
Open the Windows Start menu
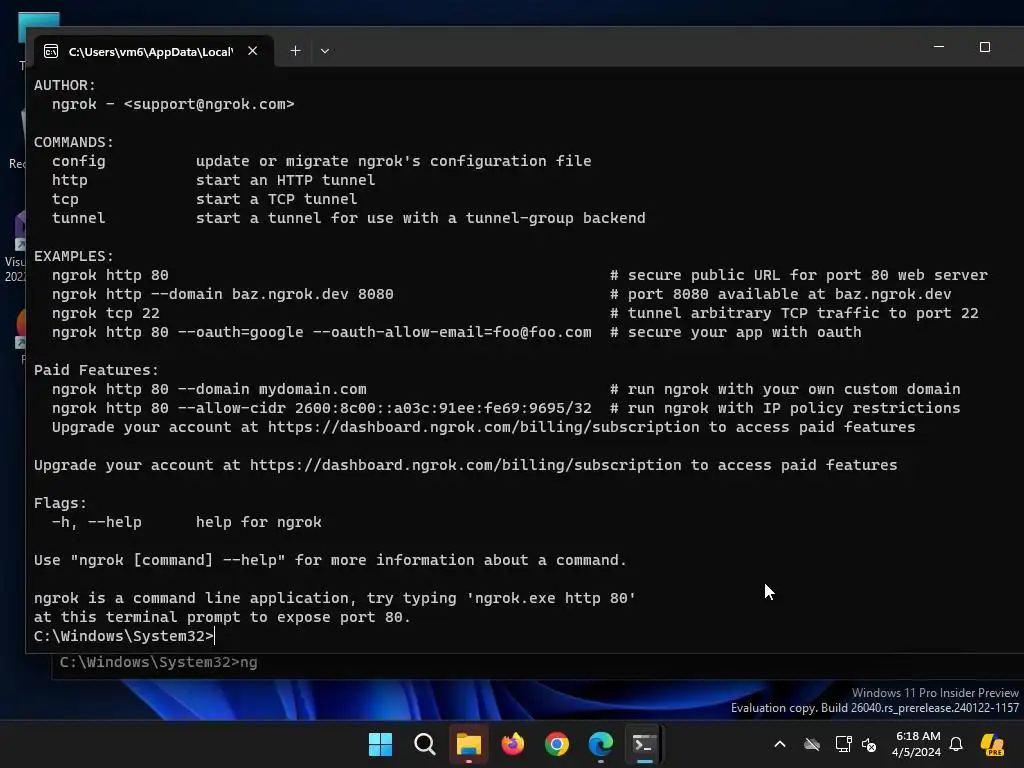380,744
